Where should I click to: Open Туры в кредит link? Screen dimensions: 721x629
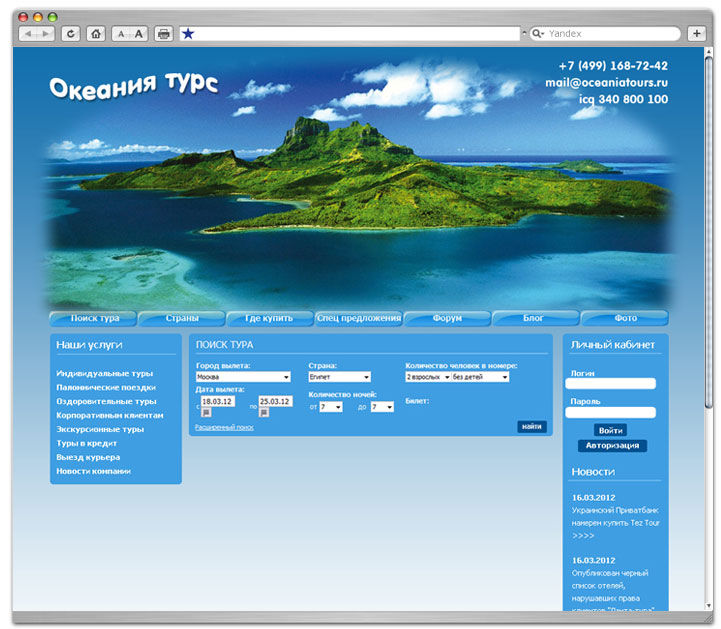(x=86, y=443)
